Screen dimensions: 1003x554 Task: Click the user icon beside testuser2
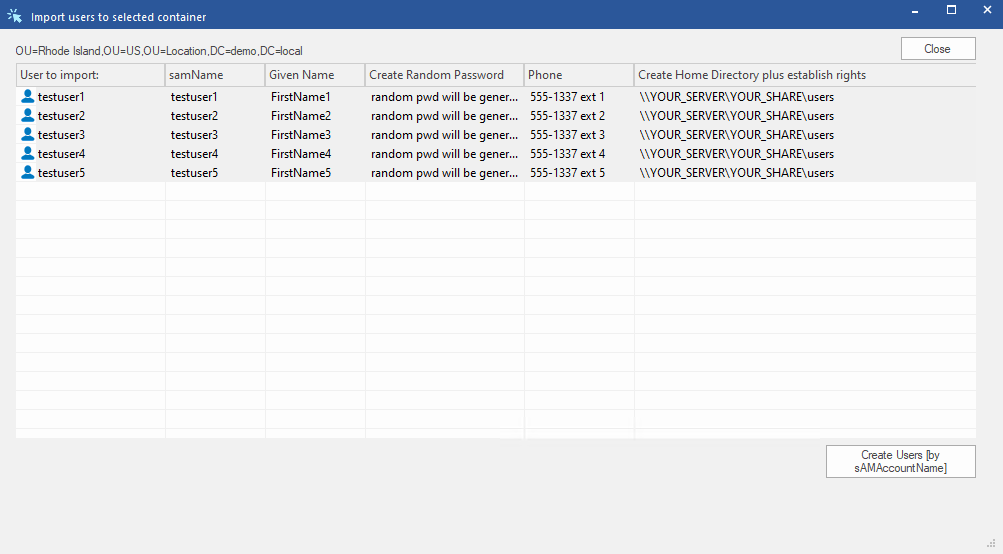[28, 116]
